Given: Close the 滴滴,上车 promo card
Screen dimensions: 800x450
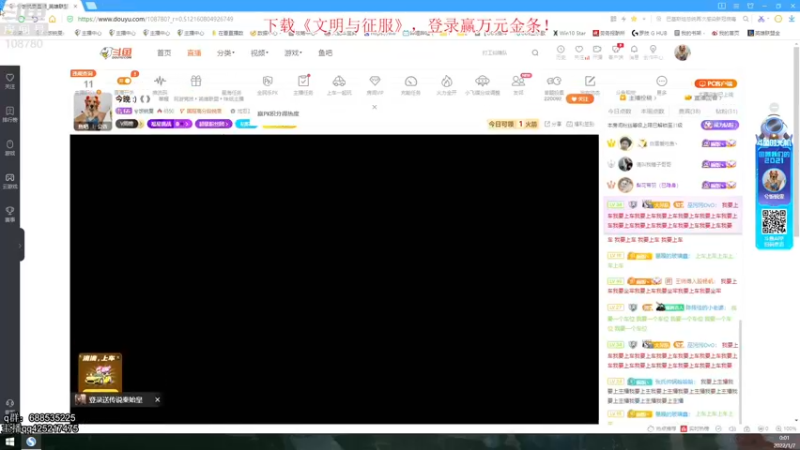Looking at the screenshot, I should [x=118, y=358].
